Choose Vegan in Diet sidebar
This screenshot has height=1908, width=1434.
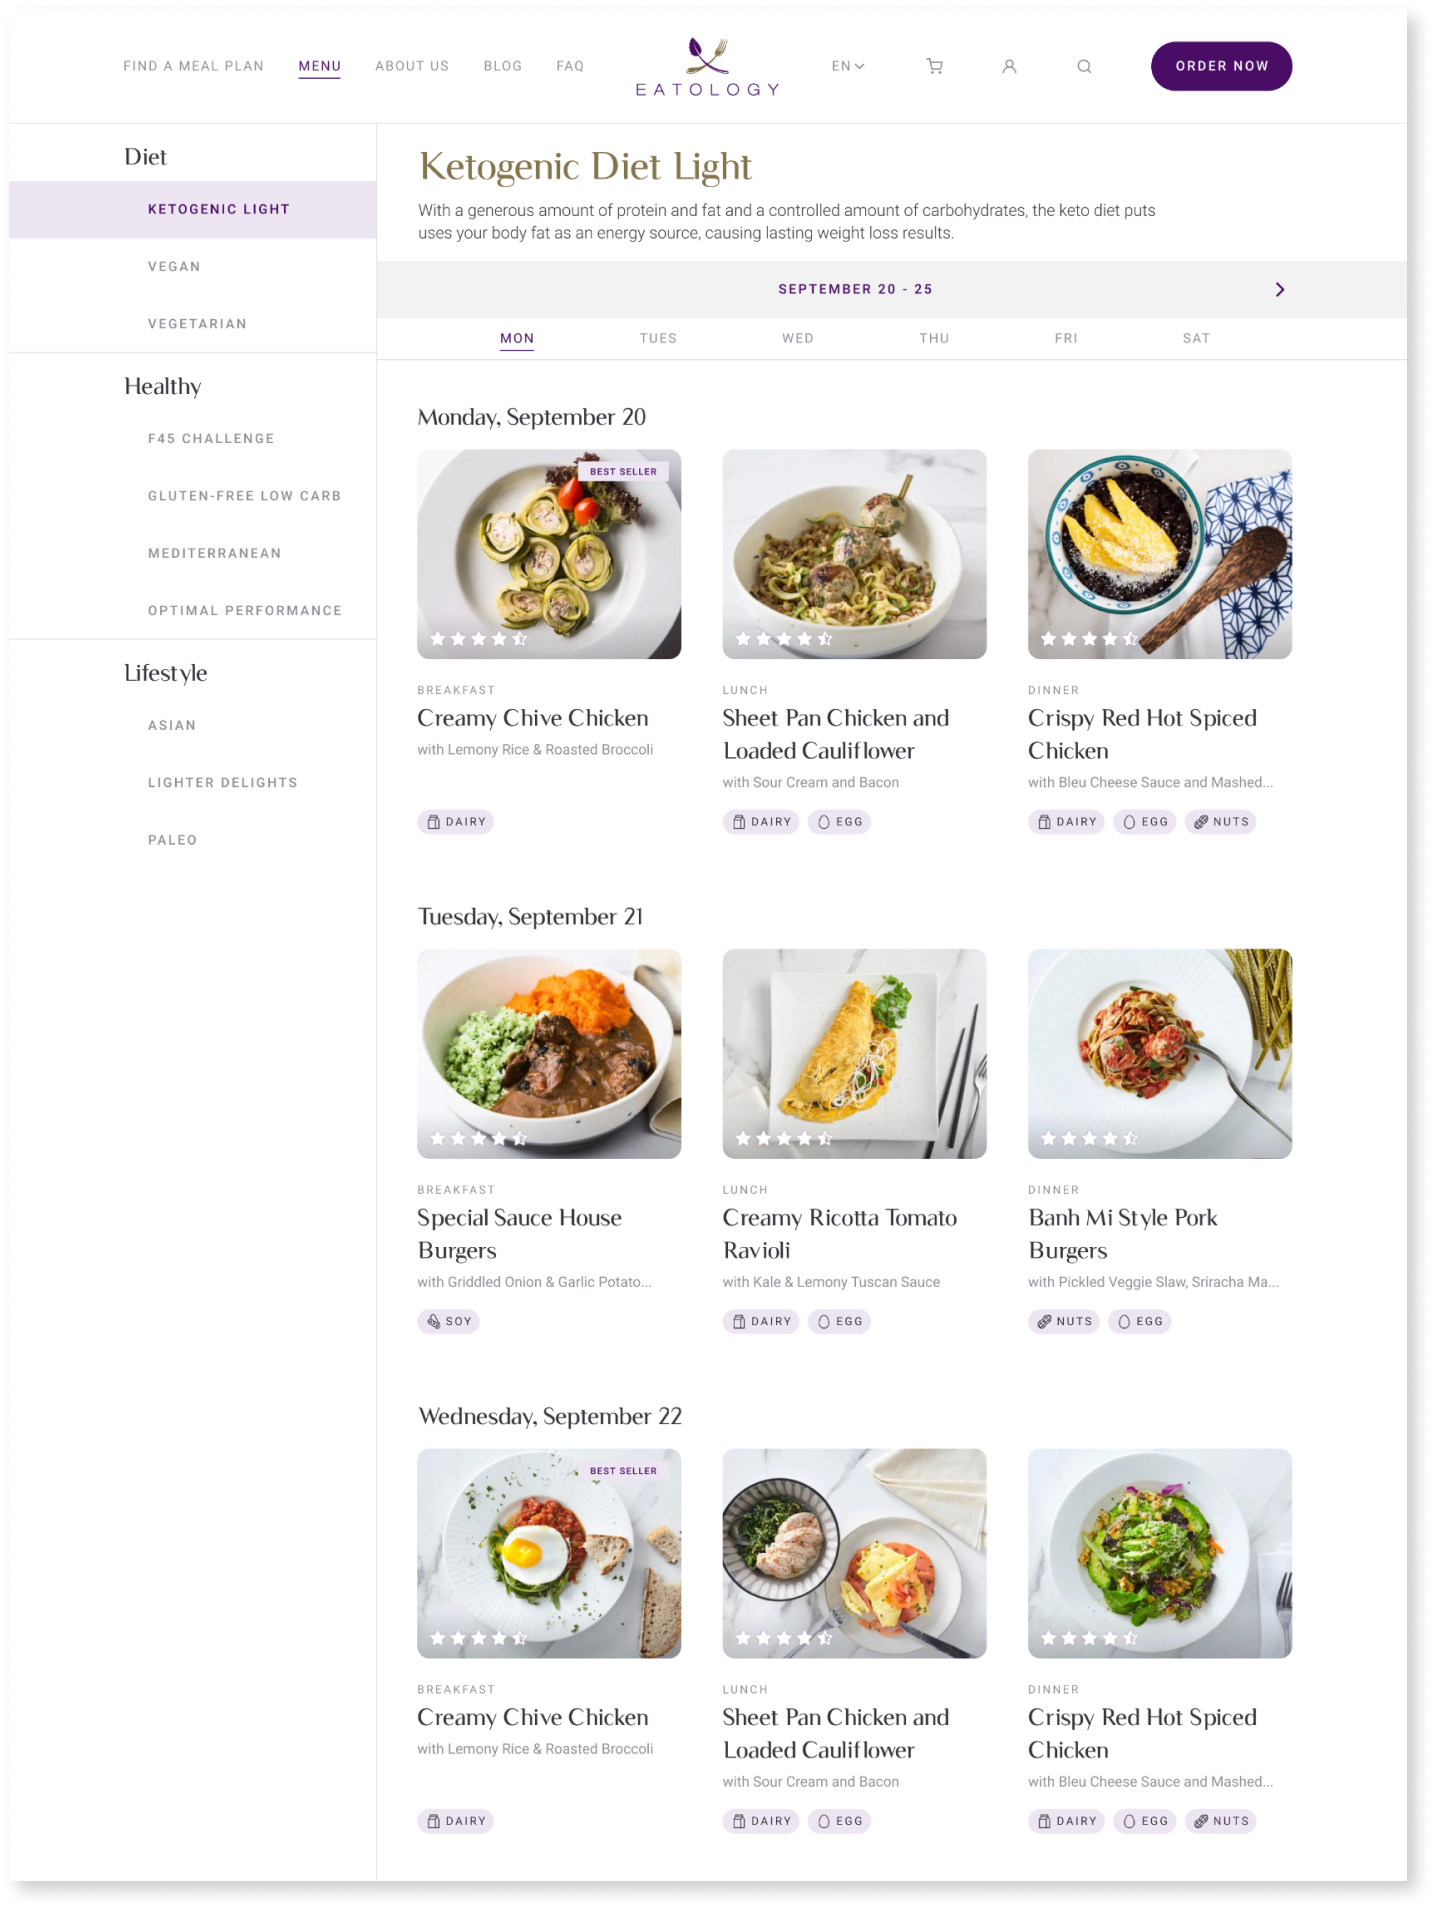tap(174, 266)
